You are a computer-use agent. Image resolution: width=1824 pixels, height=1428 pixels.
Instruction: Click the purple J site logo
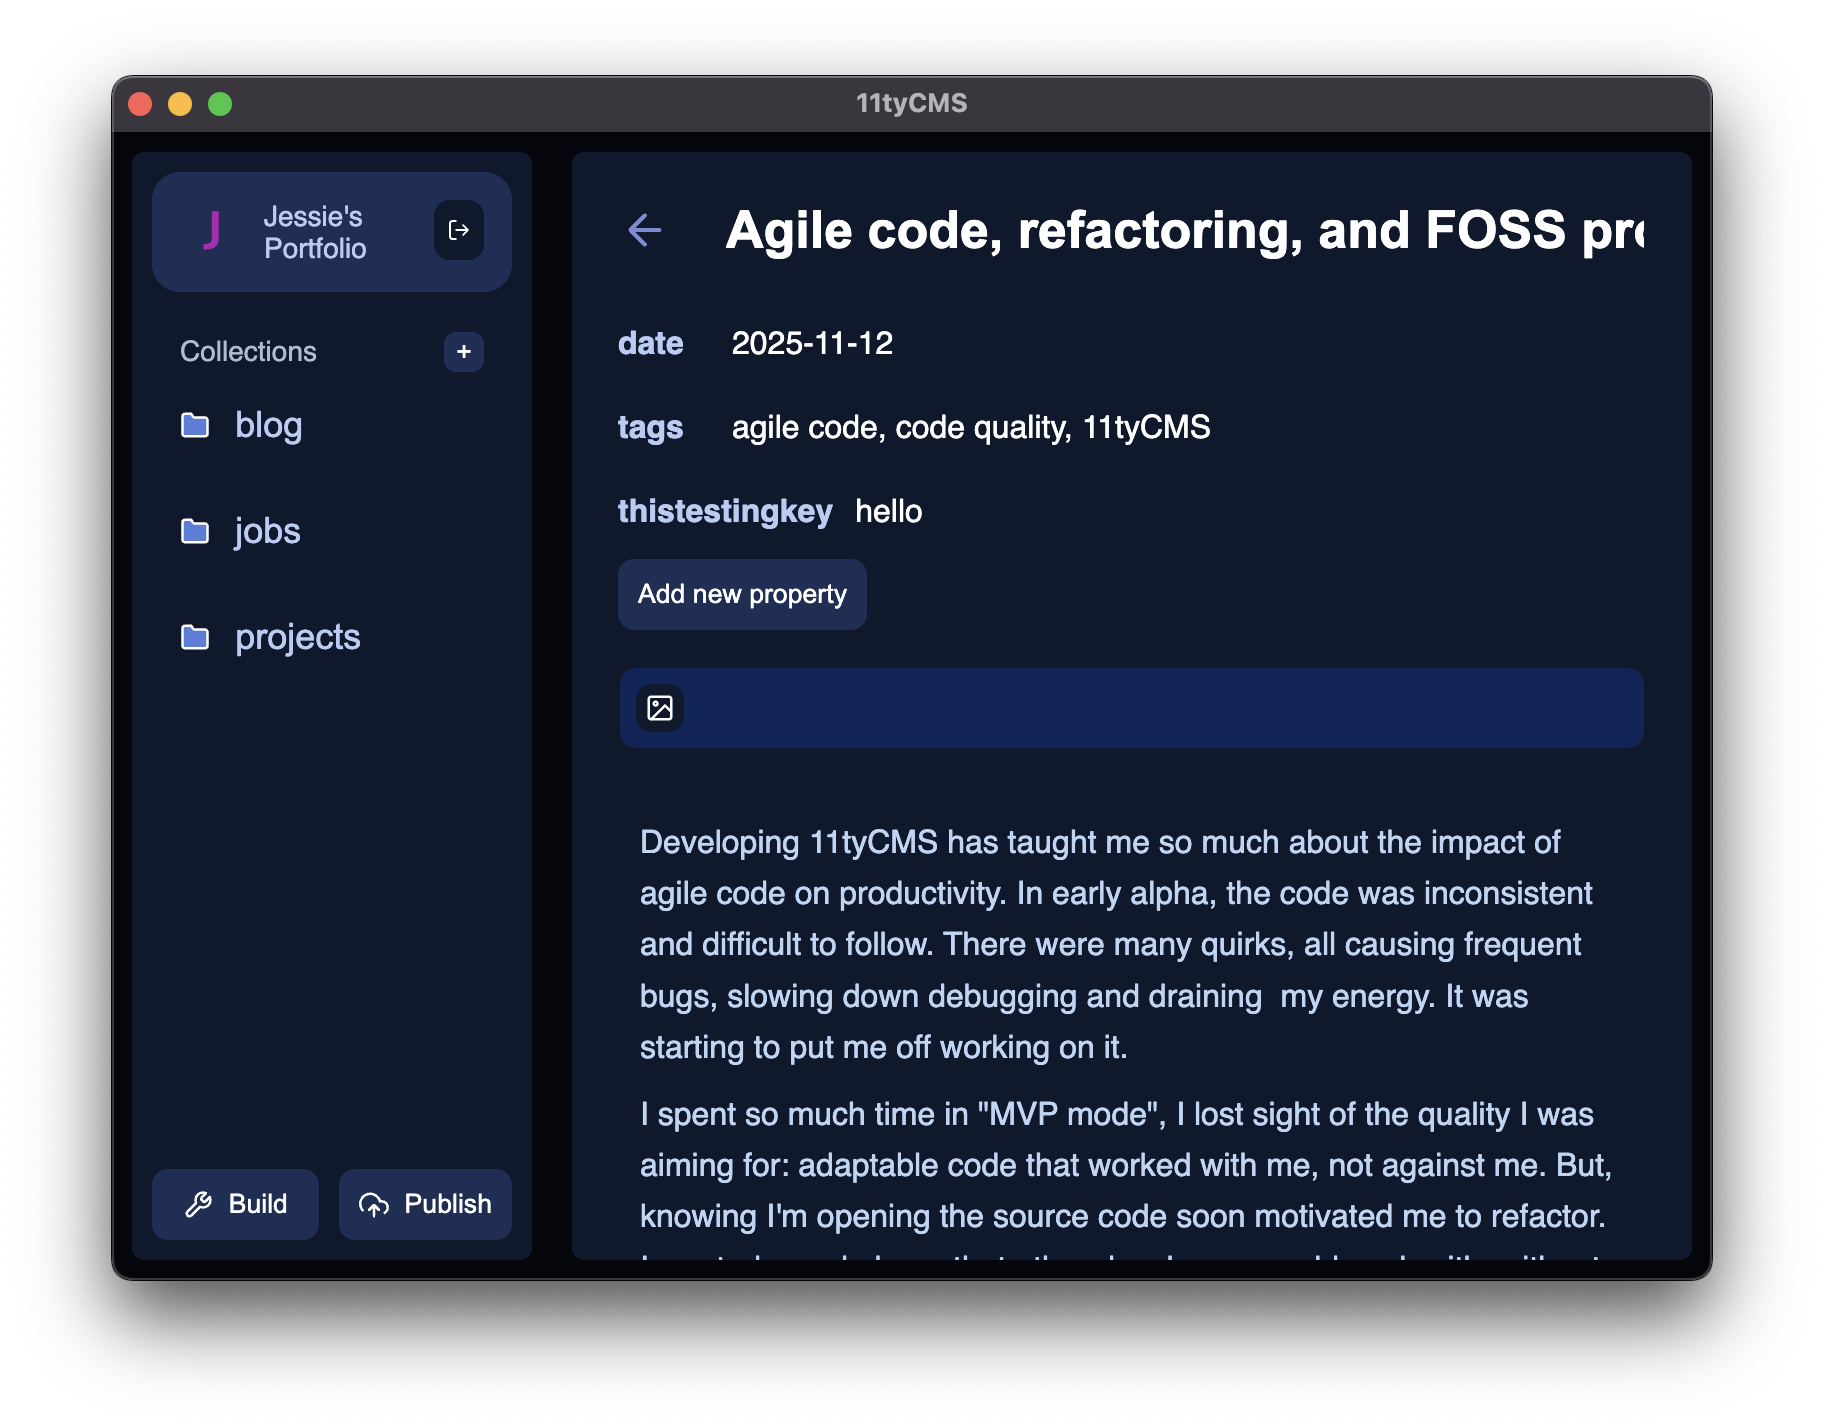tap(211, 231)
